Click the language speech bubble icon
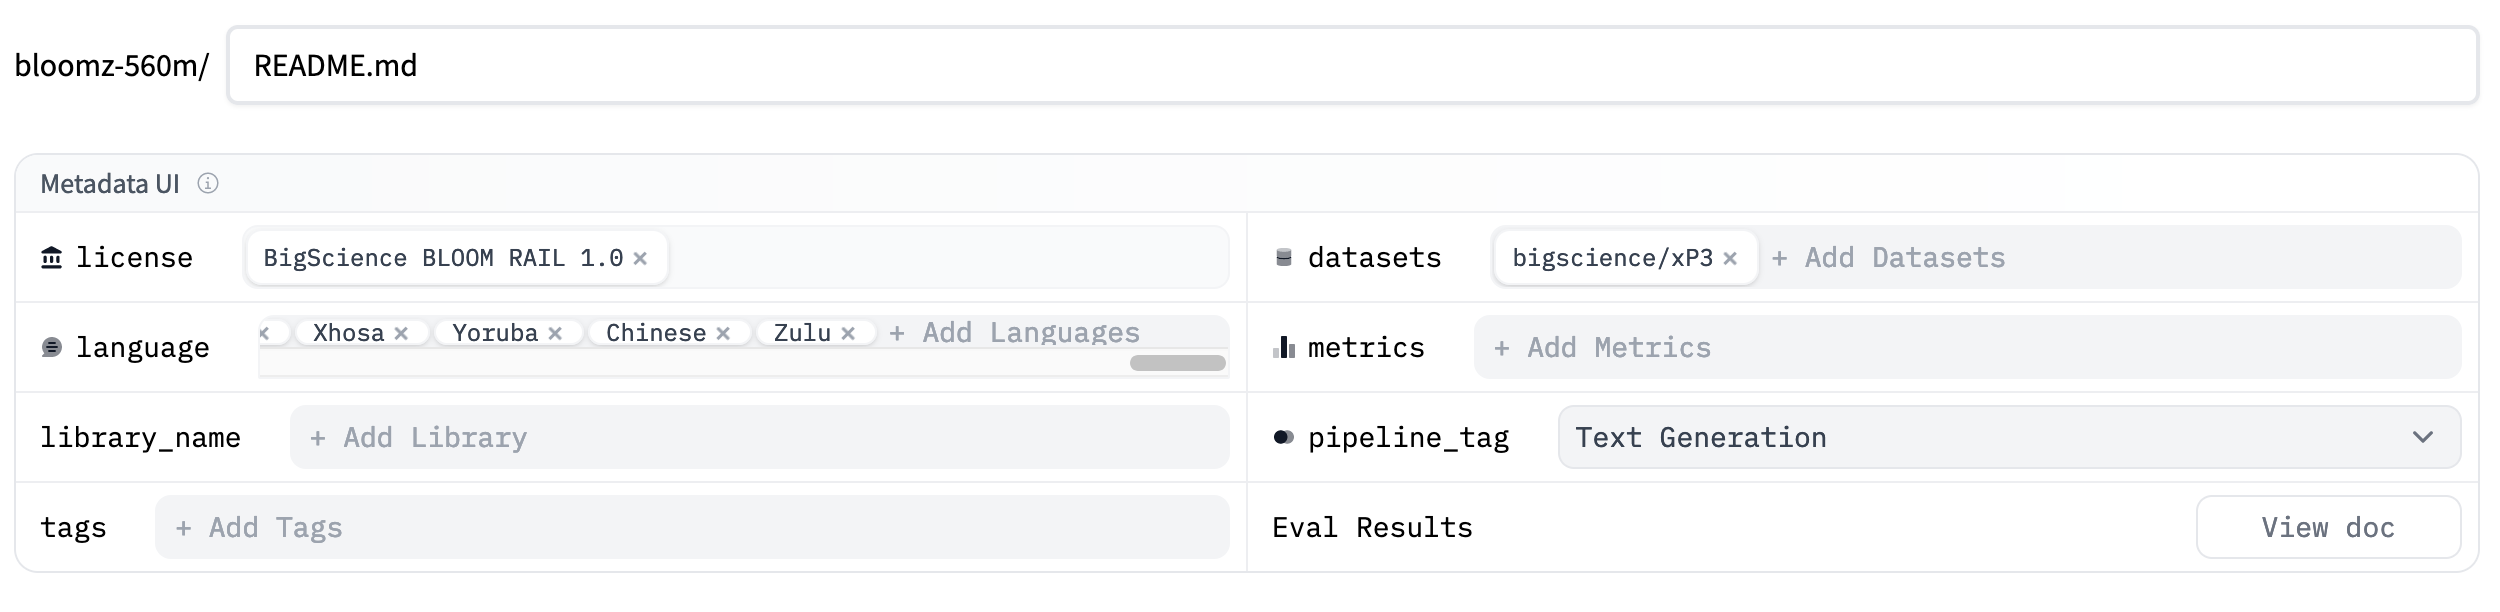The width and height of the screenshot is (2500, 612). coord(52,347)
